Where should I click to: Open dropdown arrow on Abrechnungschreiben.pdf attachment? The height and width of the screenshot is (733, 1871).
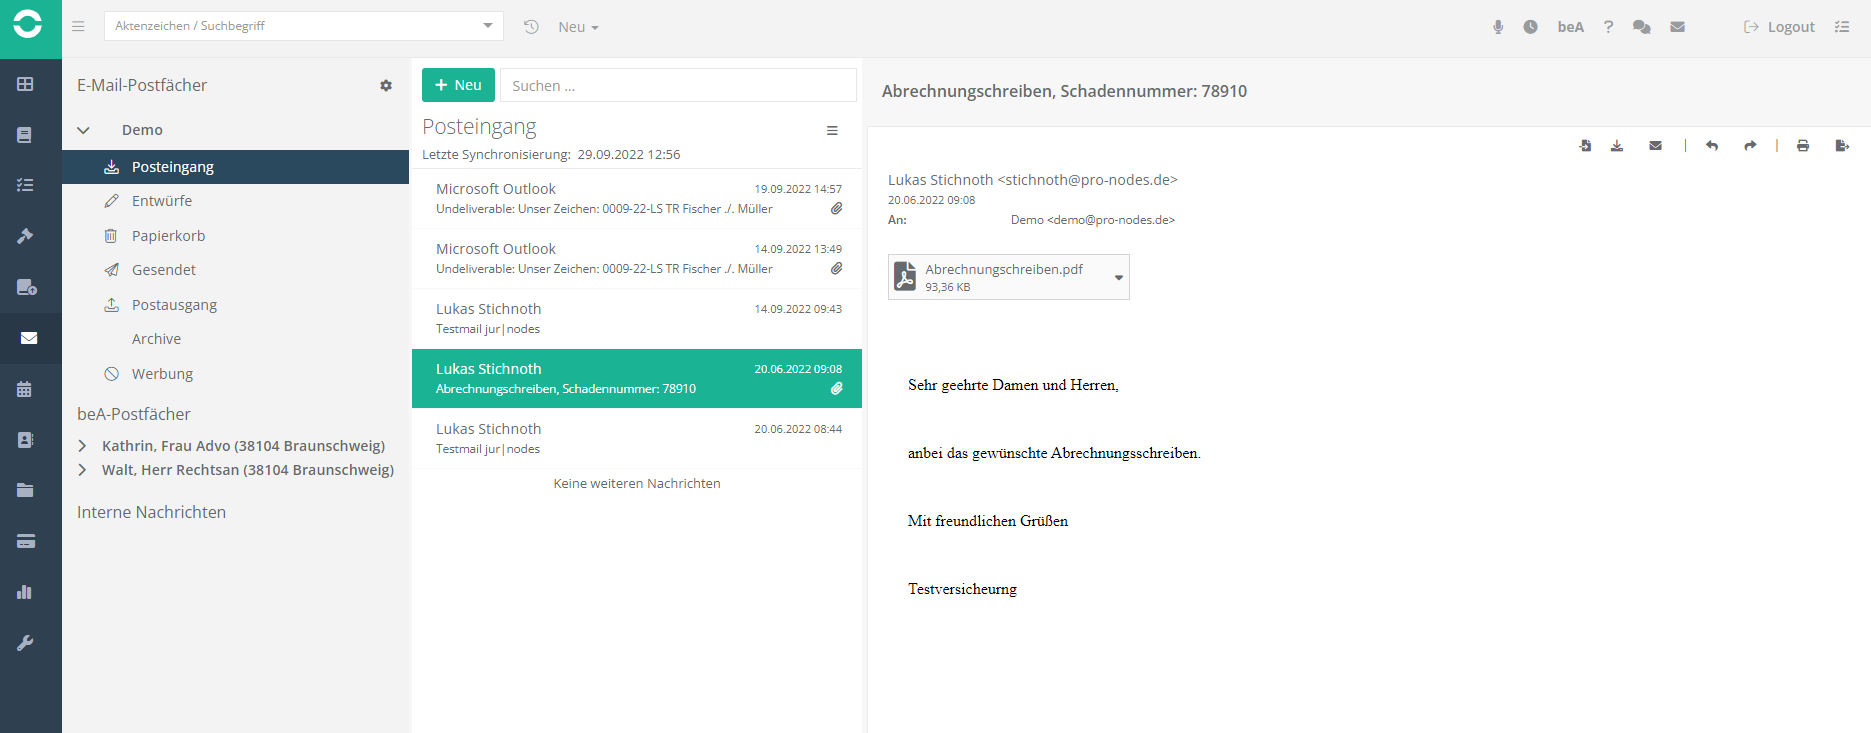pos(1118,278)
